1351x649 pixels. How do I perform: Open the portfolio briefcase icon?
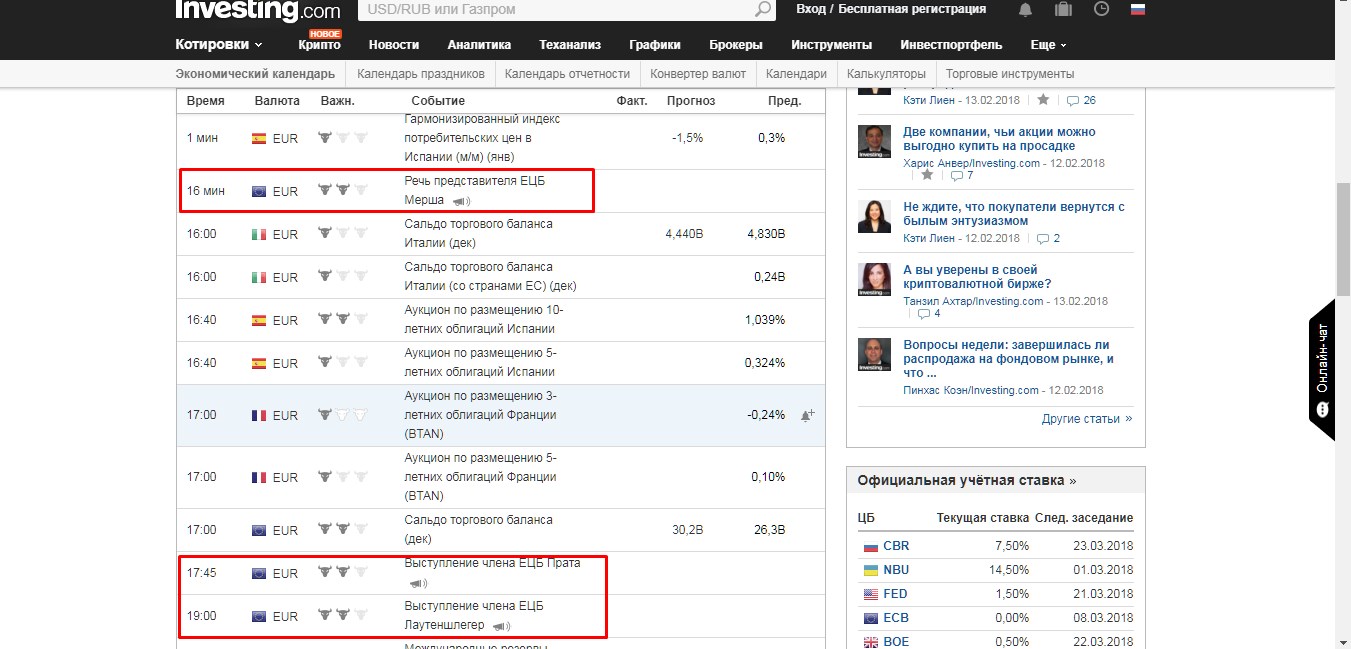1063,9
